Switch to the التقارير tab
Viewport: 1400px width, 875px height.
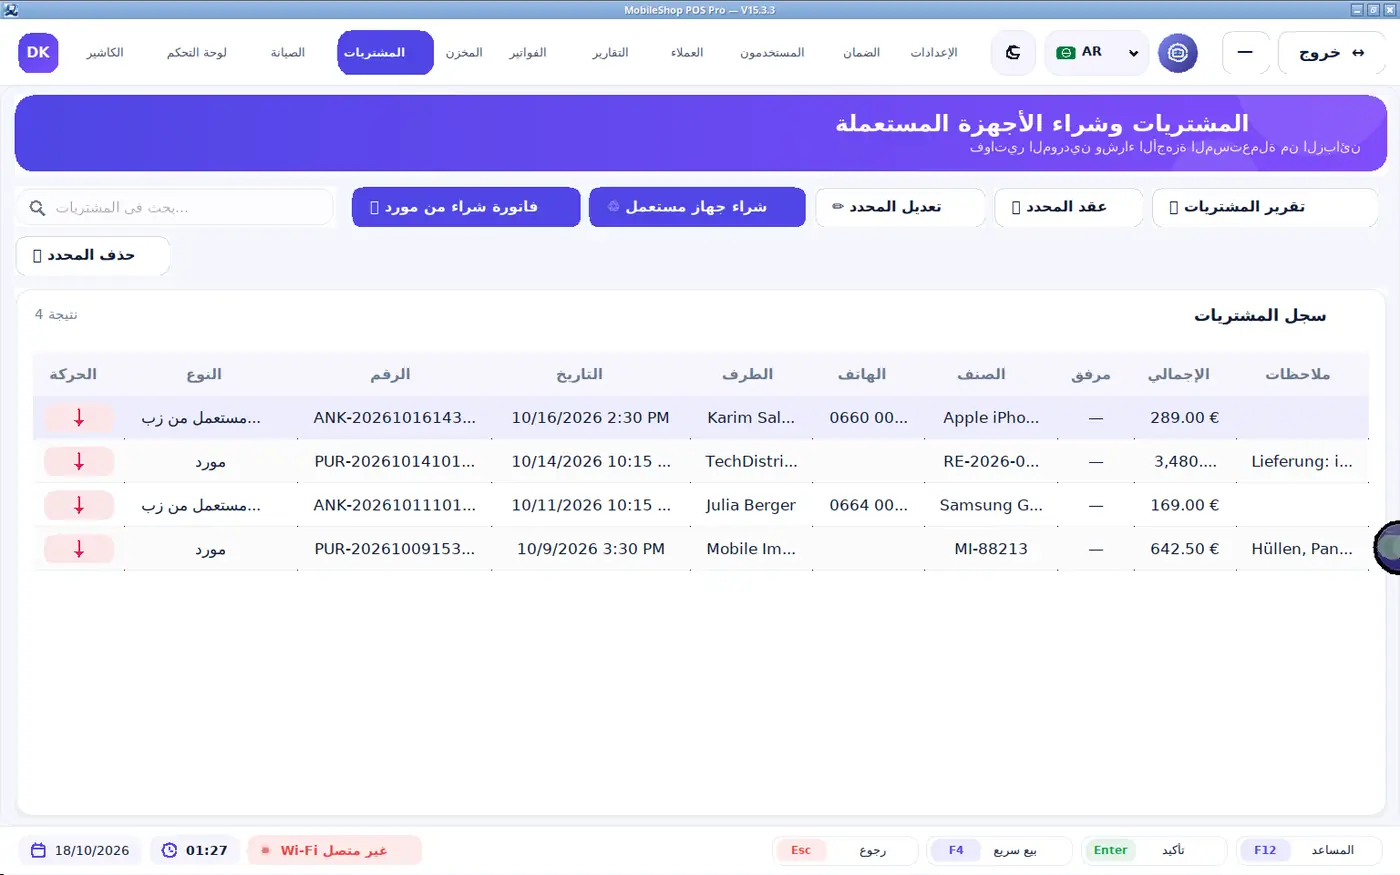[610, 53]
